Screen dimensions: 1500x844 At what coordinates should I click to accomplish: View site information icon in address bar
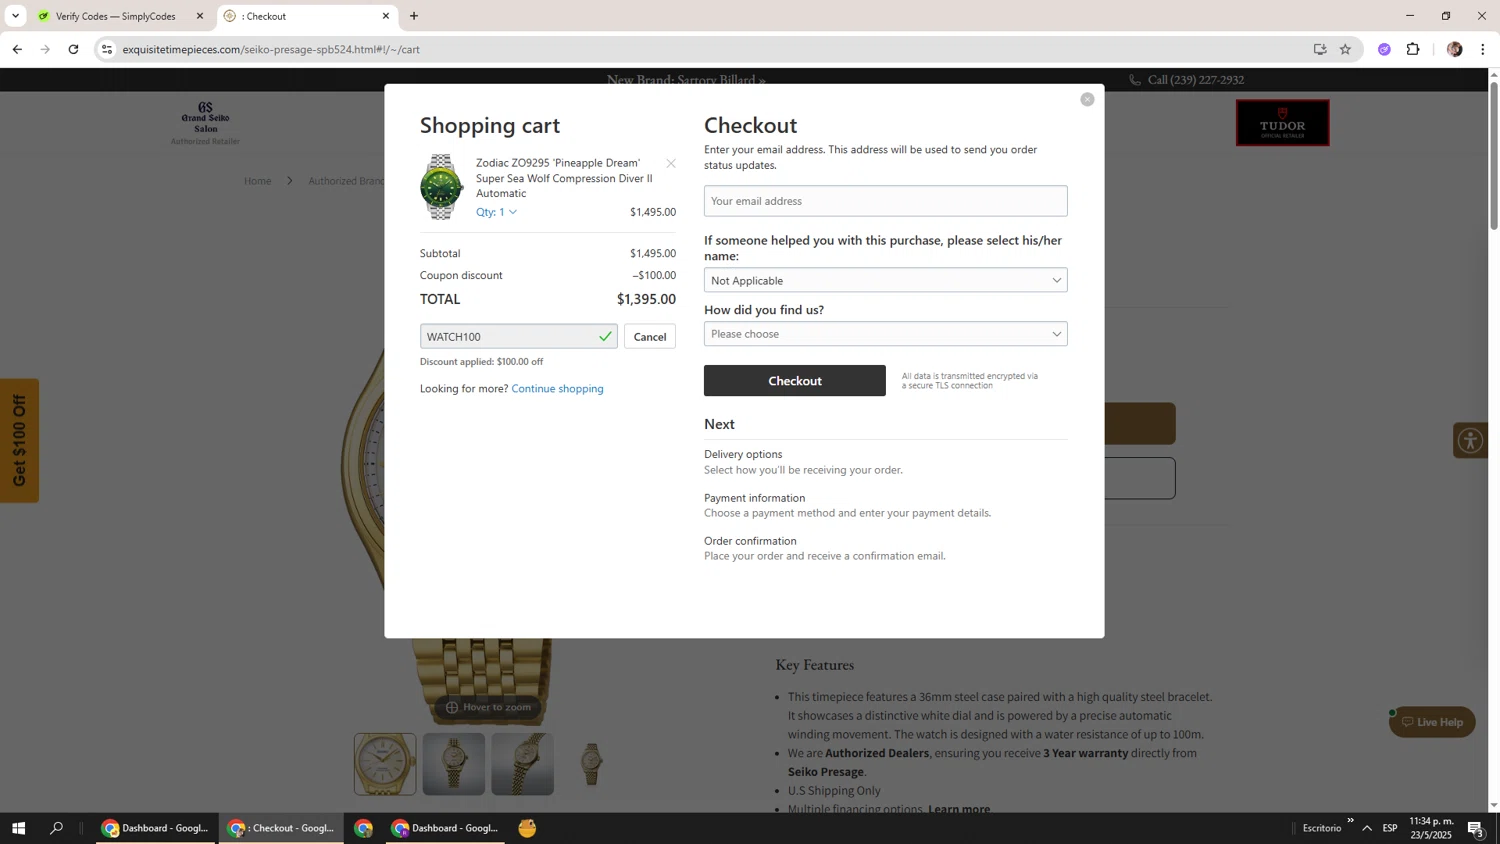coord(107,49)
